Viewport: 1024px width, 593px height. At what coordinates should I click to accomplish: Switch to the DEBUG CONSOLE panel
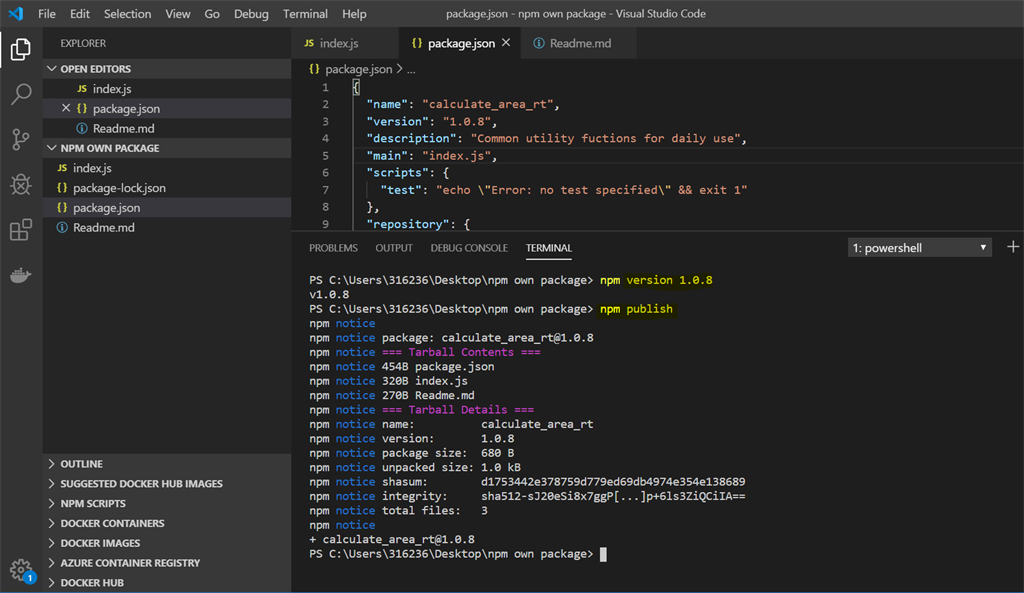[x=469, y=247]
